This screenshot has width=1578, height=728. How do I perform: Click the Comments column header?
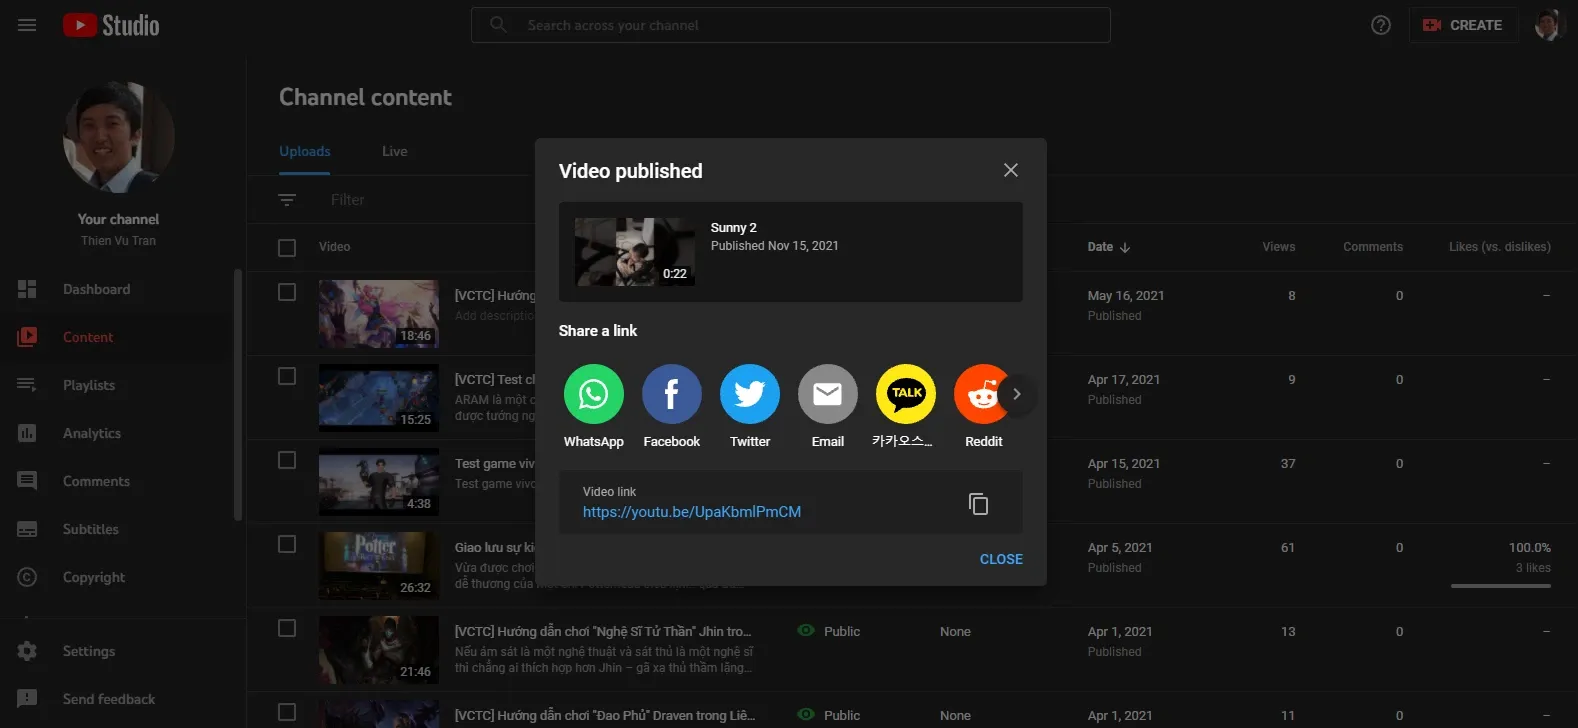coord(1373,247)
